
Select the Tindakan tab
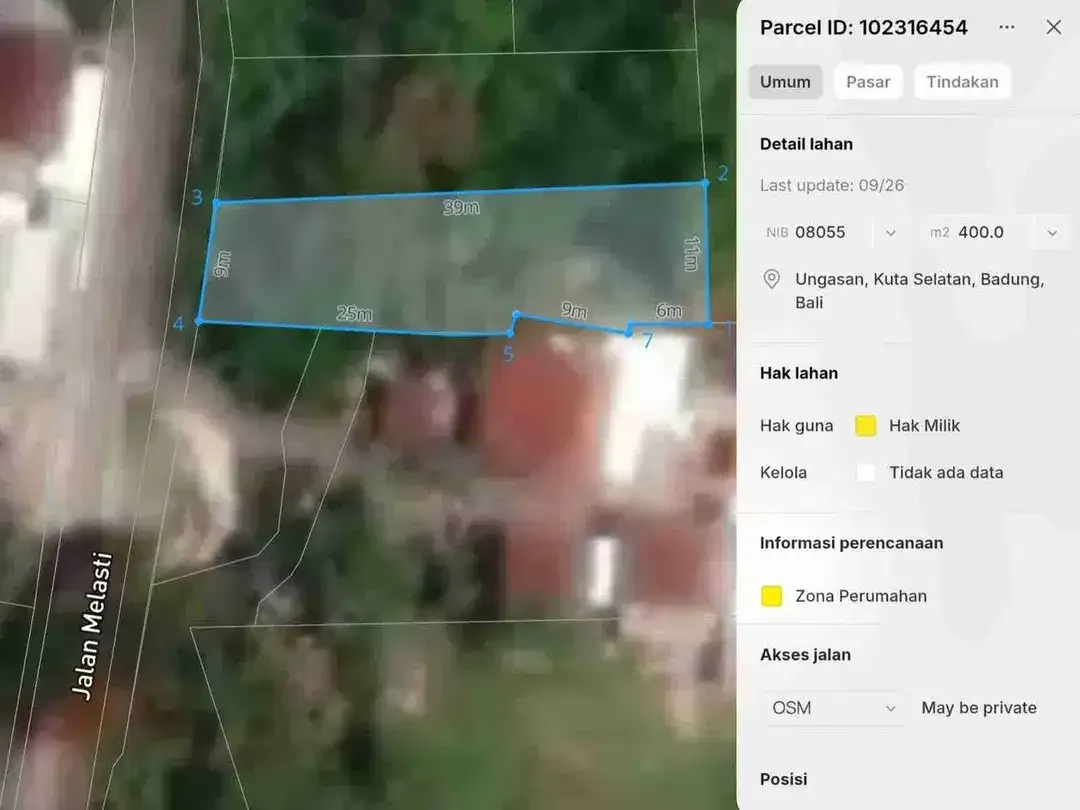coord(962,82)
